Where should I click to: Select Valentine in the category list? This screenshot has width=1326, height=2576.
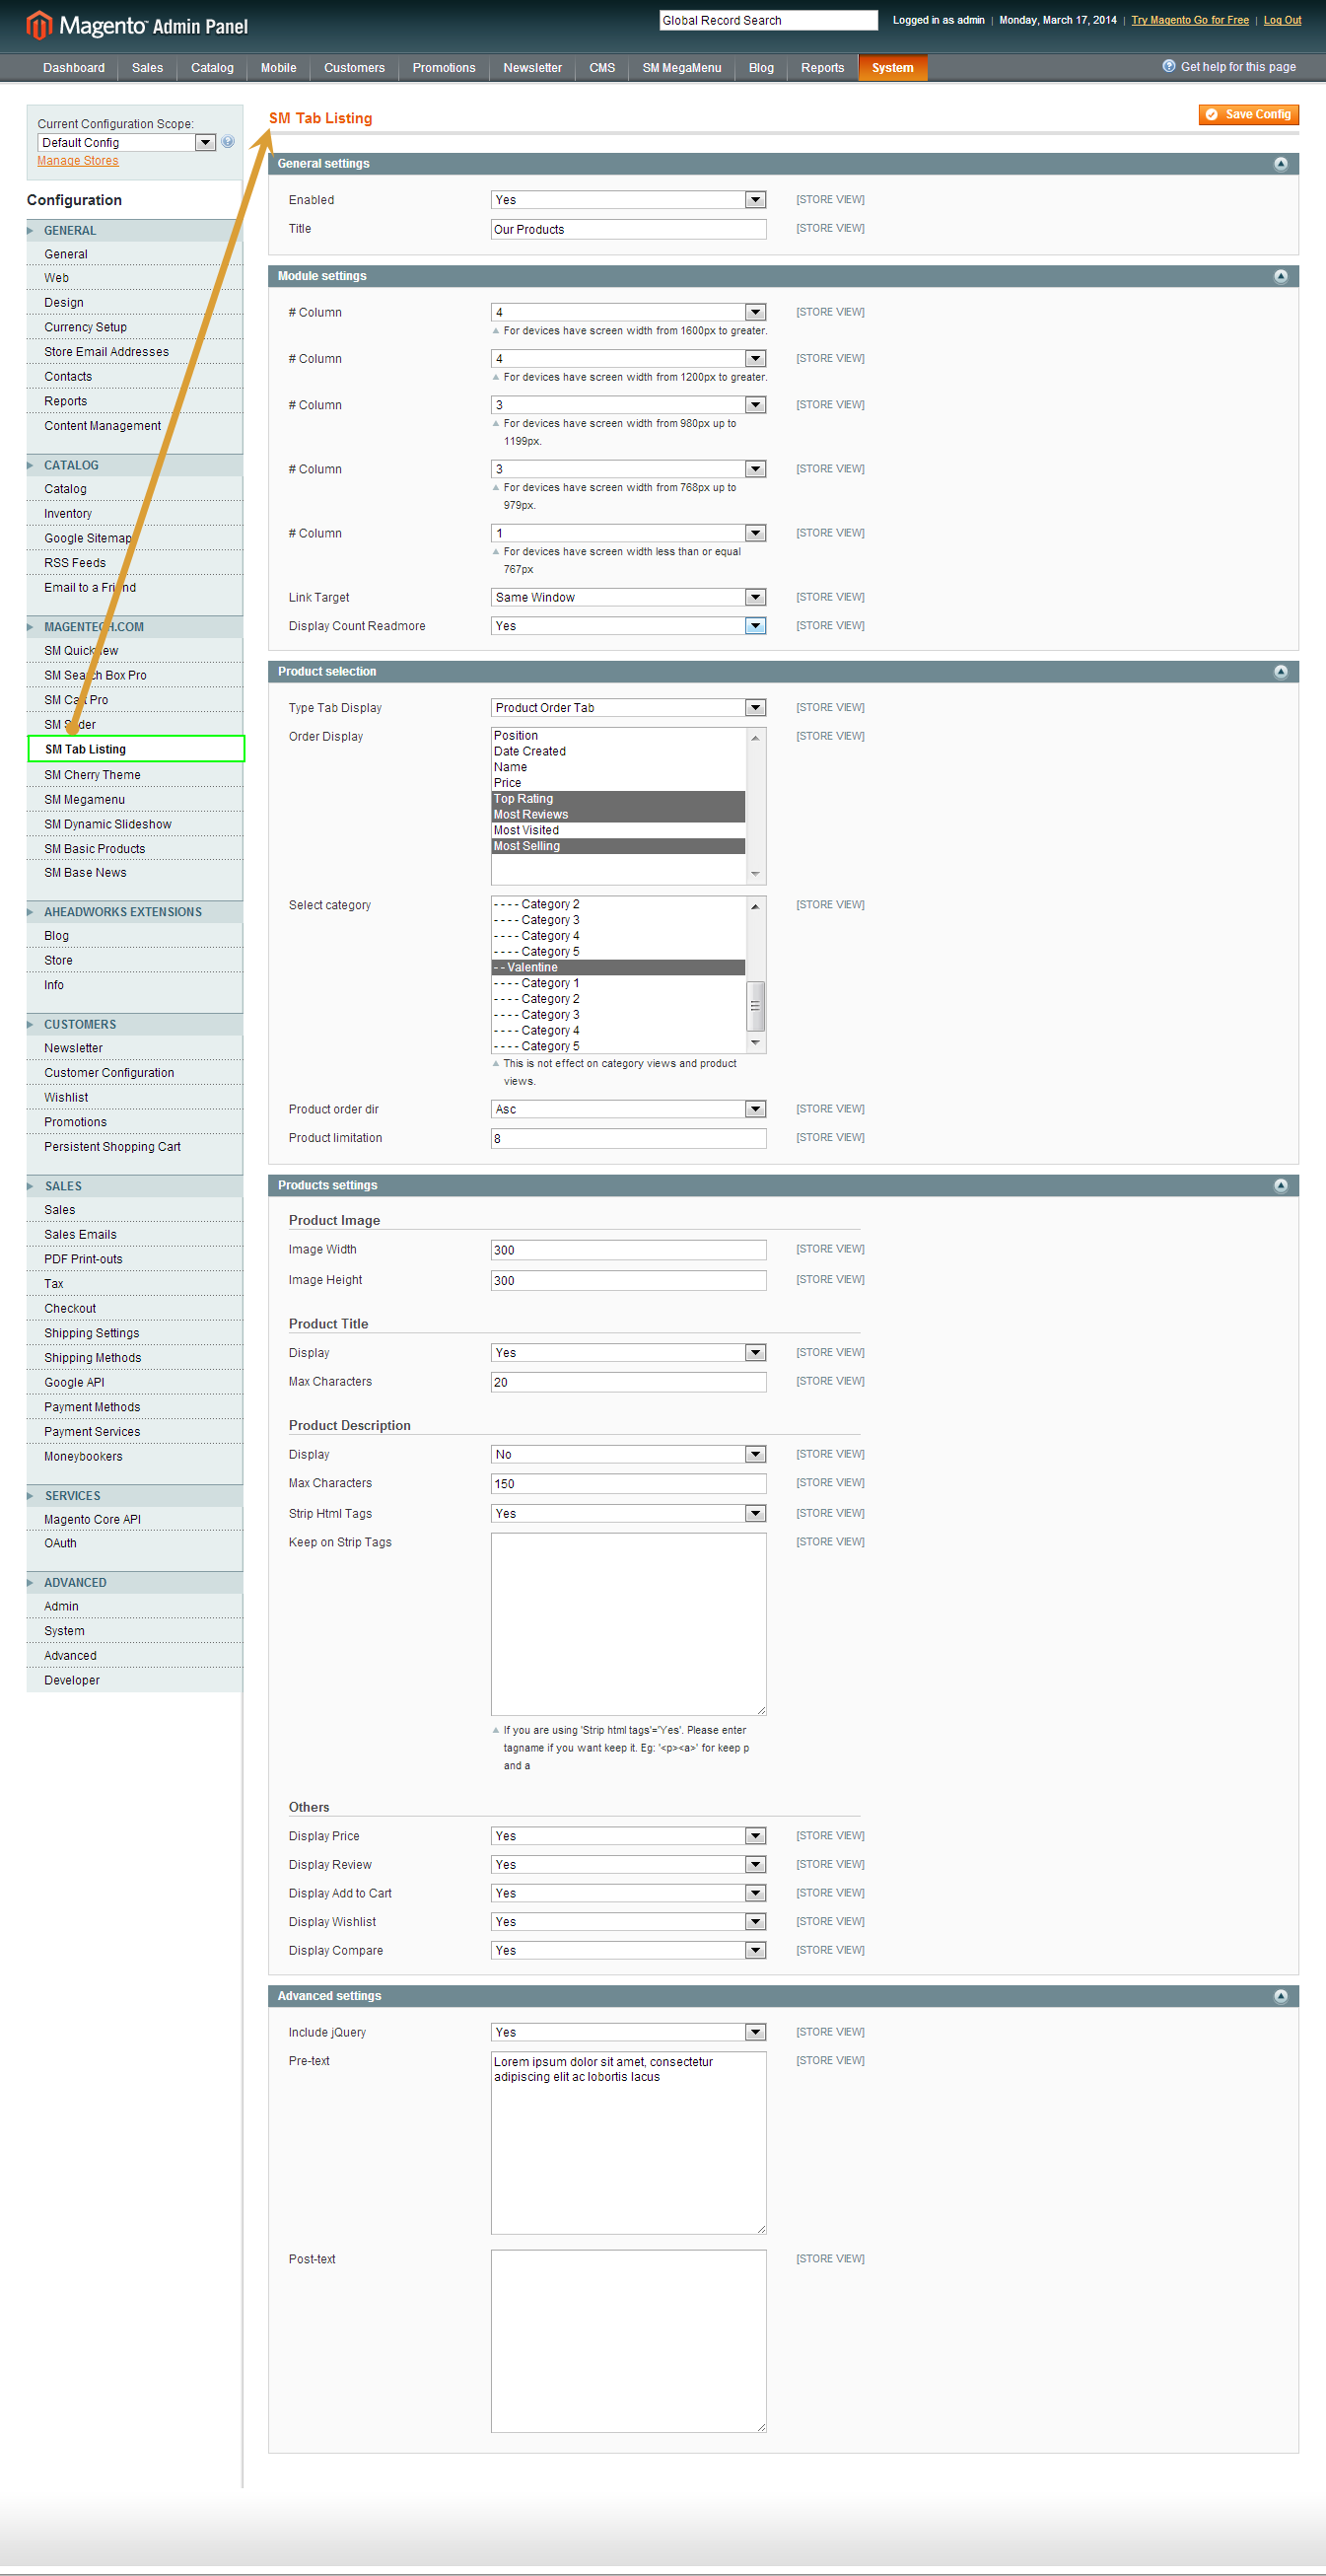[x=618, y=968]
